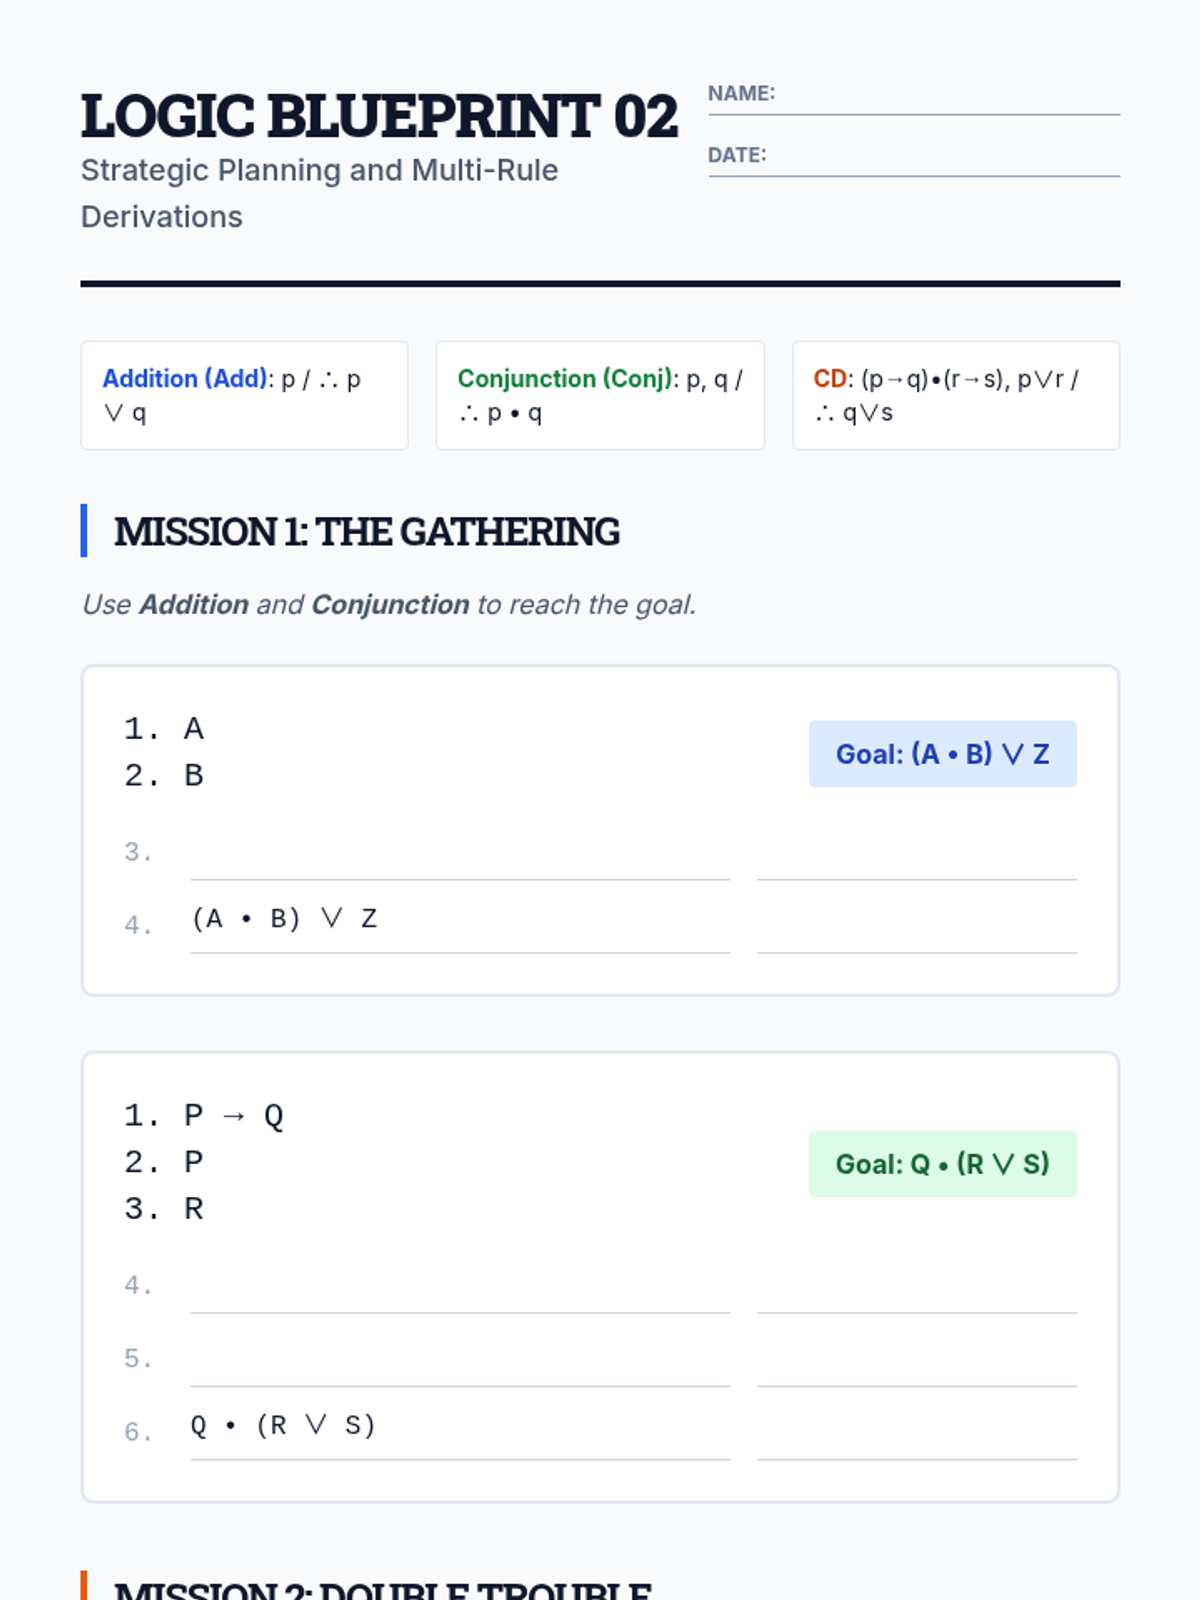The width and height of the screenshot is (1200, 1600).
Task: Click the blank statement line for step 4 in second problem
Action: (x=460, y=1291)
